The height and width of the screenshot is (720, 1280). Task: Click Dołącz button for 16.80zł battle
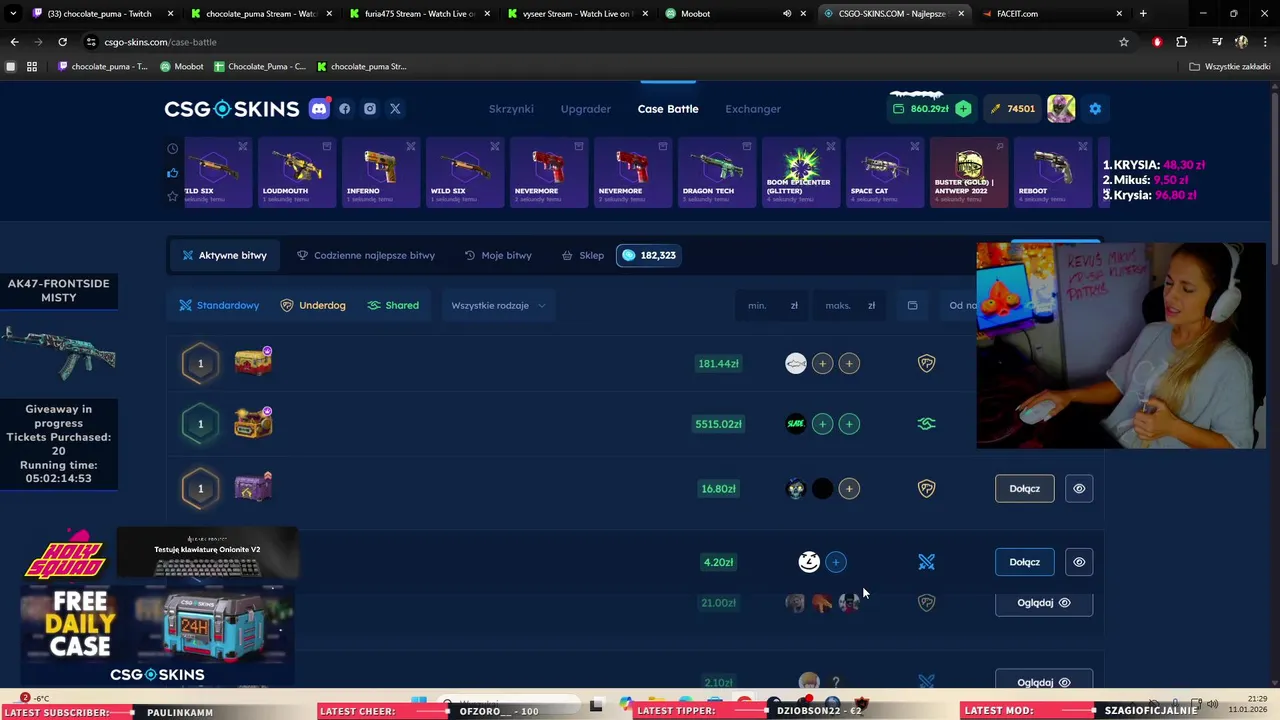(1025, 488)
